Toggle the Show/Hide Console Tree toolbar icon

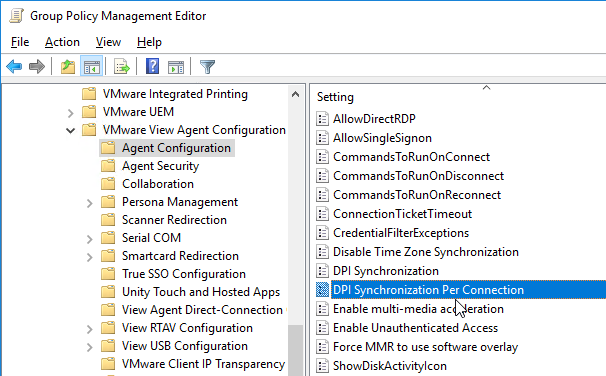92,66
